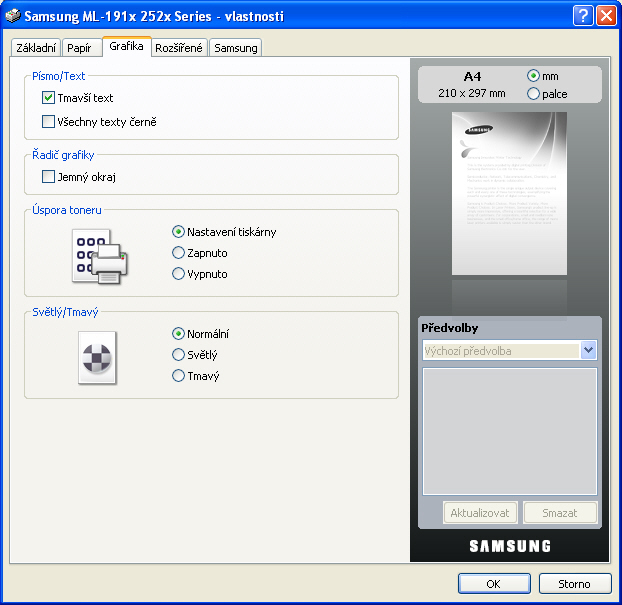Expand the Výchozí předvolba dropdown

point(588,351)
